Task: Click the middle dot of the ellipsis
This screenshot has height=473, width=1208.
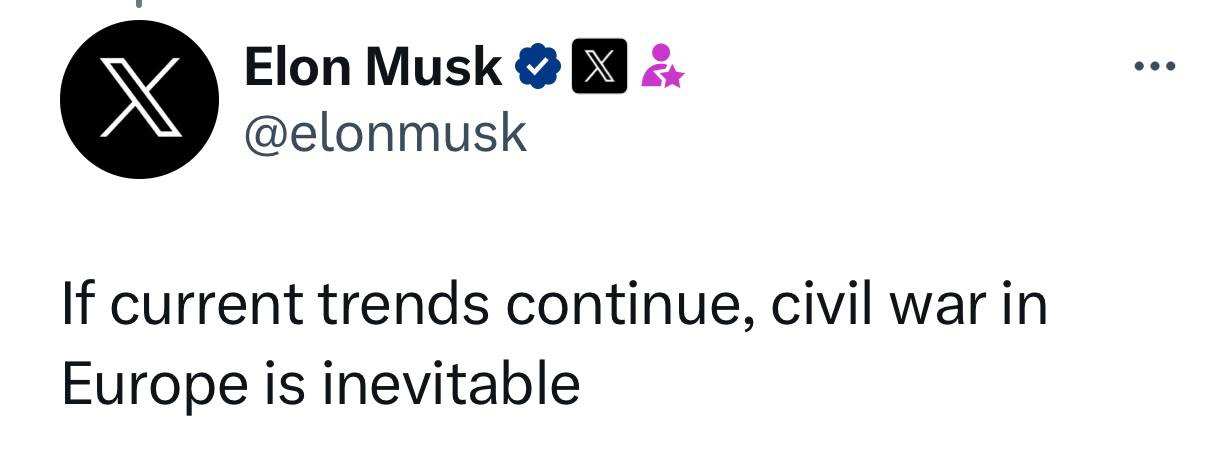Action: click(x=1155, y=67)
